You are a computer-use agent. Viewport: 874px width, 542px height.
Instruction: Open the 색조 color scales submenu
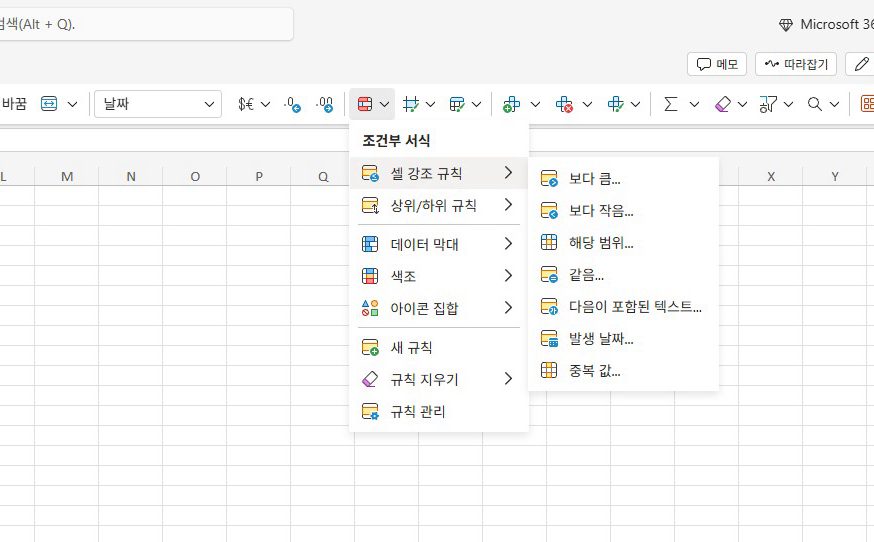click(439, 276)
